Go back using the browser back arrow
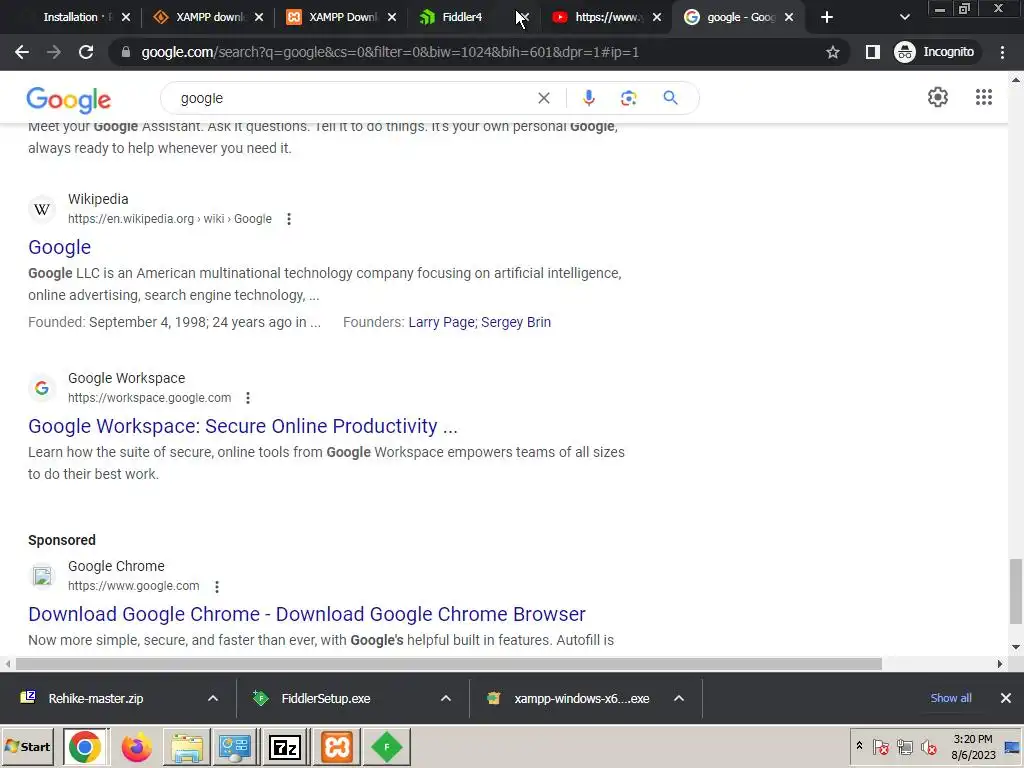The height and width of the screenshot is (768, 1024). pos(22,52)
